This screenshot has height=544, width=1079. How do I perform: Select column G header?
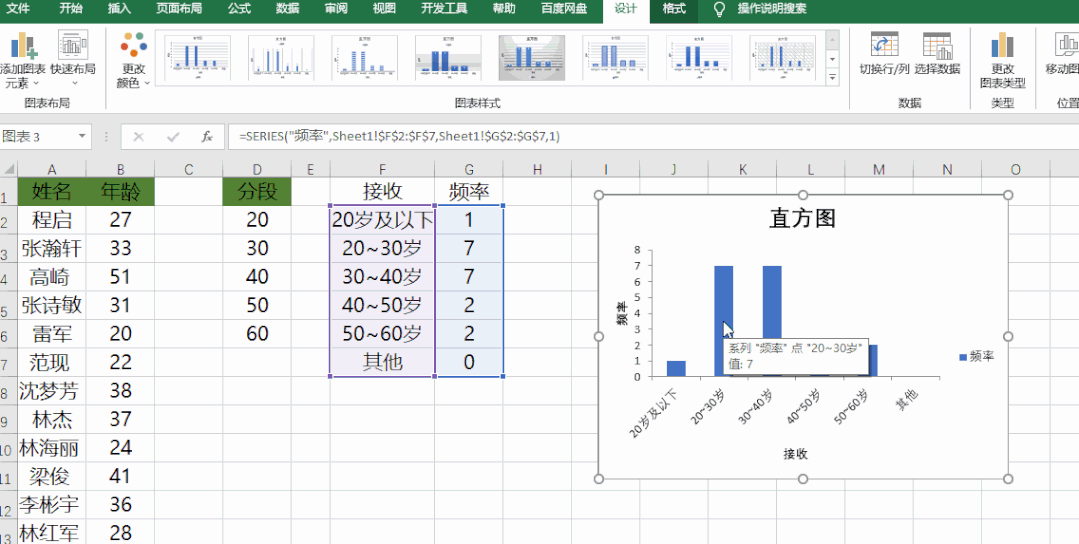(469, 170)
